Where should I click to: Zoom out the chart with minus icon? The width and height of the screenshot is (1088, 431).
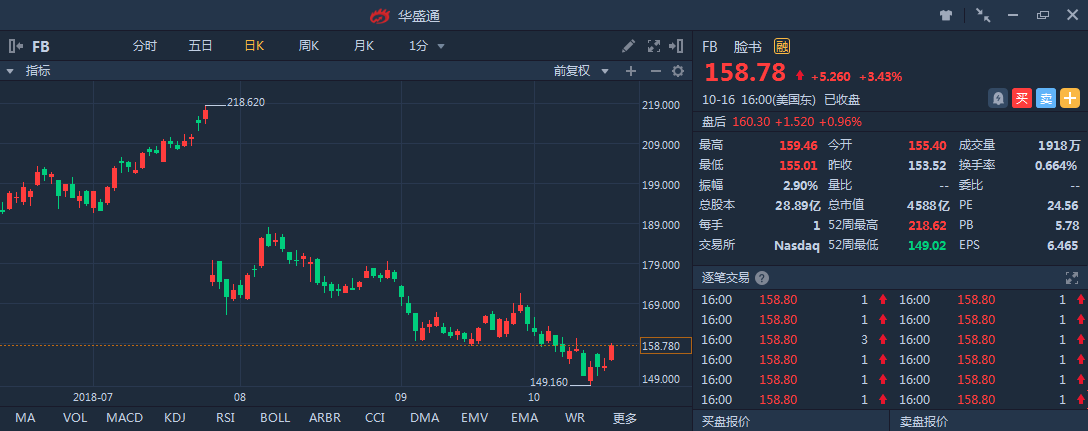[656, 71]
